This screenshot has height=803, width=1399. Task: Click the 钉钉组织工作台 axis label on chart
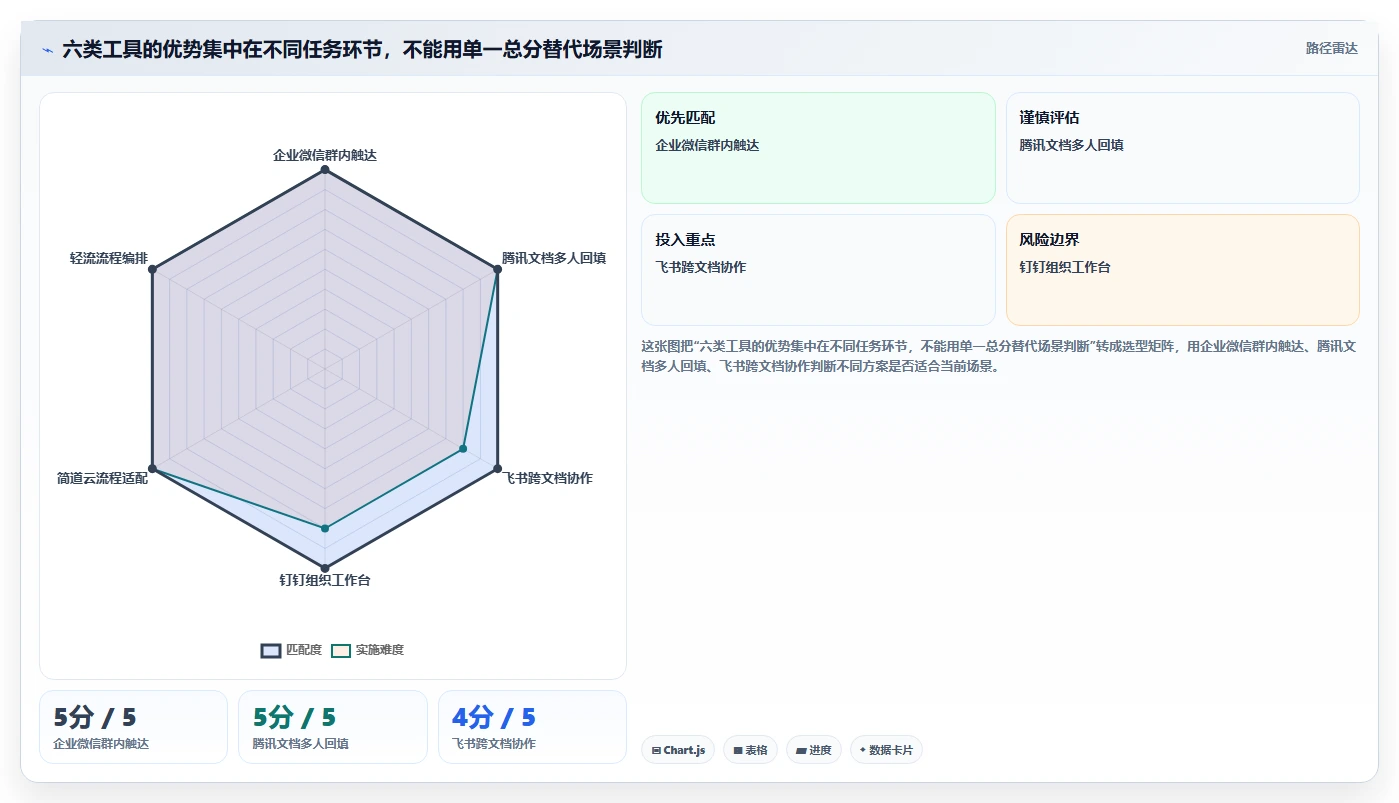325,580
